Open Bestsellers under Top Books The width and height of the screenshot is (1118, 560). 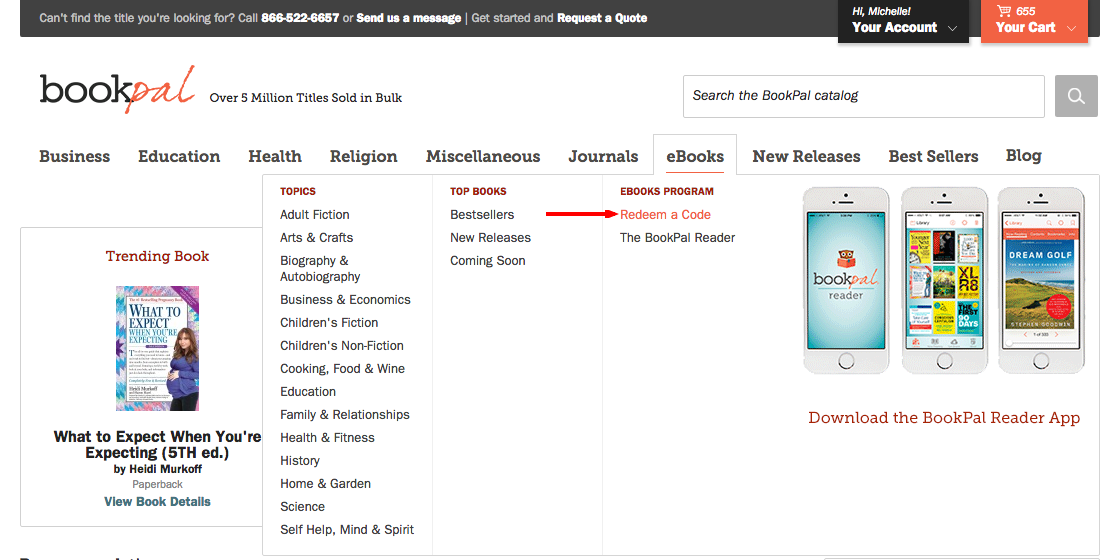[x=482, y=215]
